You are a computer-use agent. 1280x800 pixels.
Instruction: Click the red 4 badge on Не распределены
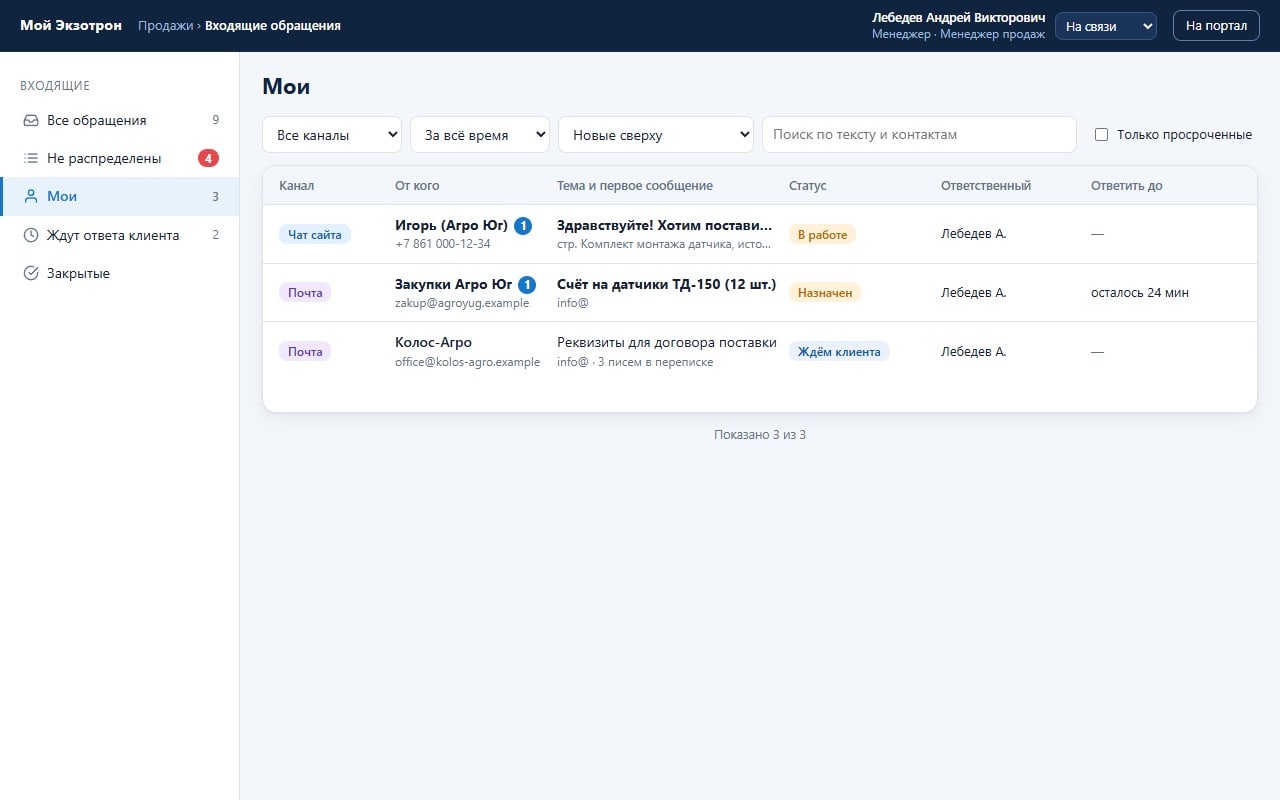coord(208,158)
